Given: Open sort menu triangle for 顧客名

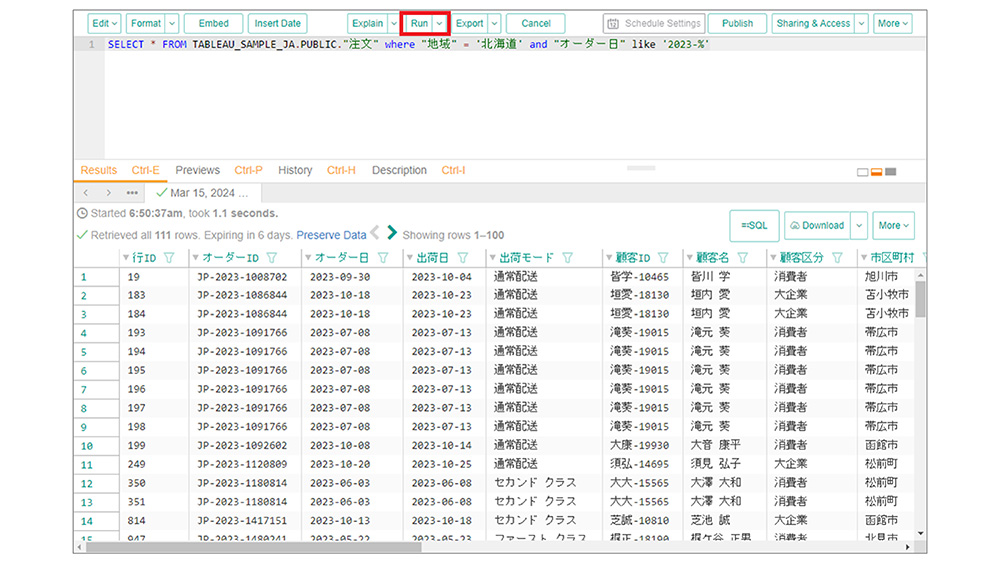Looking at the screenshot, I should 689,258.
